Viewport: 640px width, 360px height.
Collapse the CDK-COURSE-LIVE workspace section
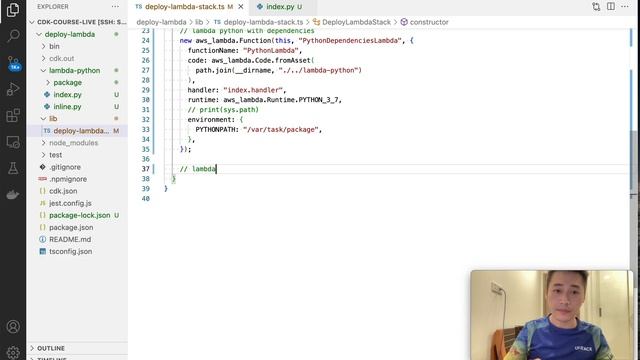pyautogui.click(x=78, y=22)
